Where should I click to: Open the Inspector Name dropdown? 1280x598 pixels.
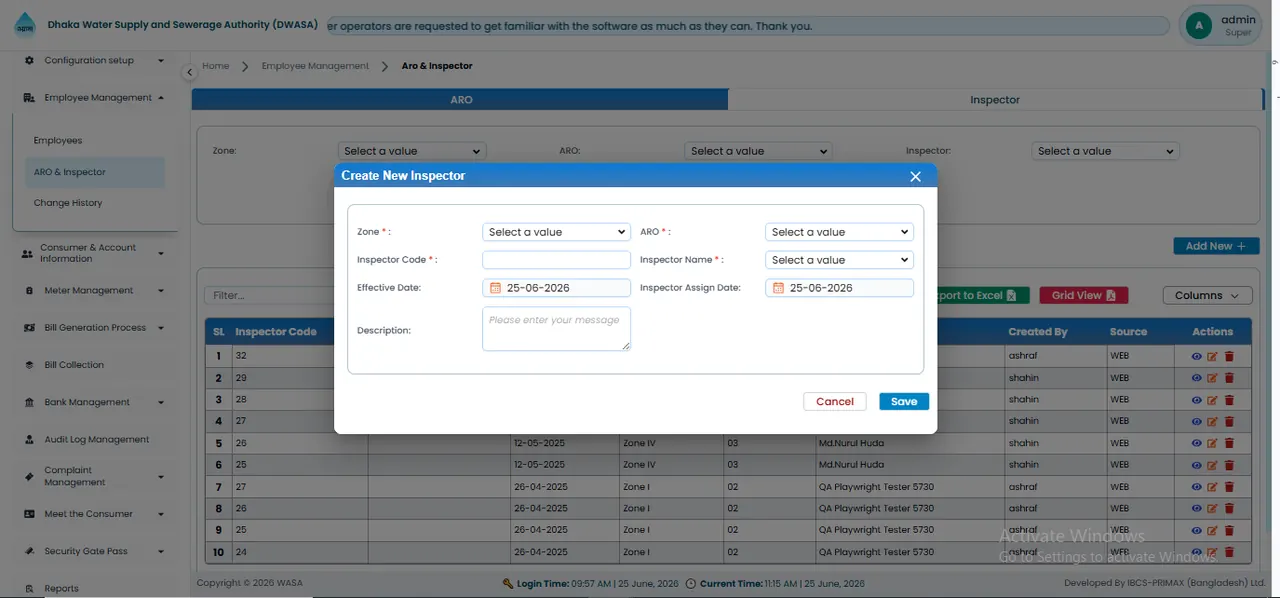tap(839, 260)
